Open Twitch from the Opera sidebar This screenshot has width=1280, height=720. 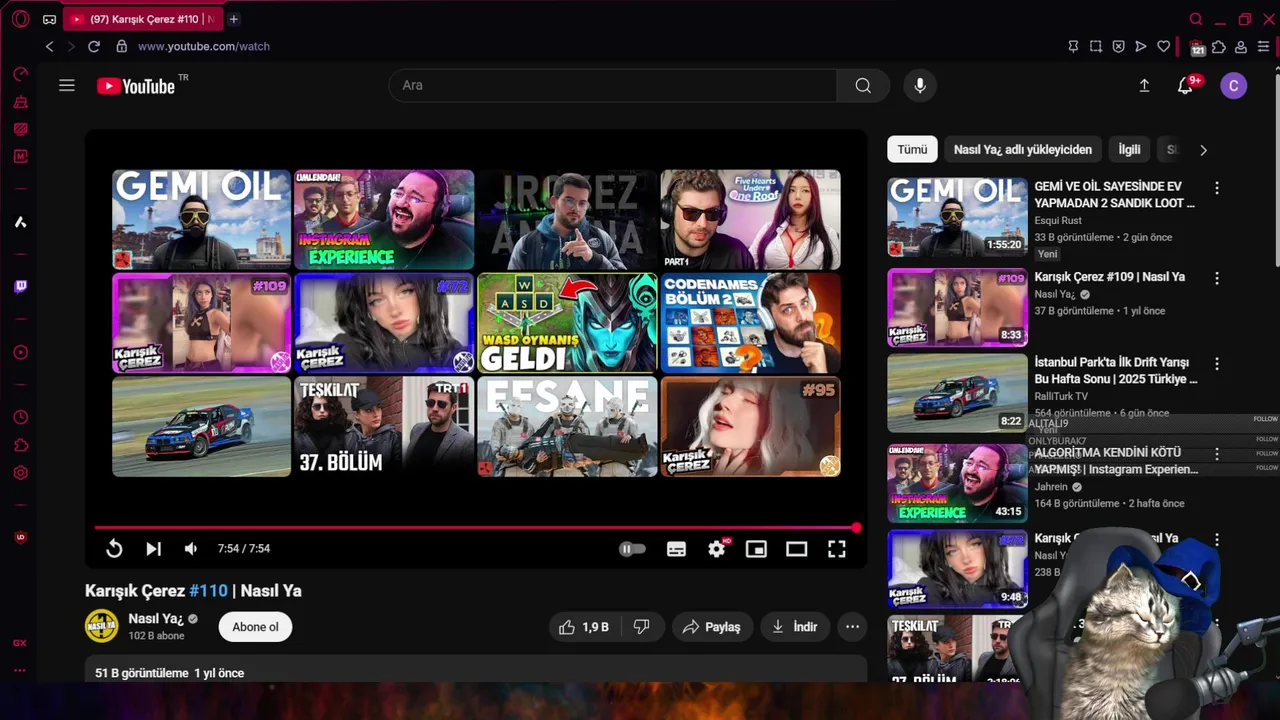(20, 287)
